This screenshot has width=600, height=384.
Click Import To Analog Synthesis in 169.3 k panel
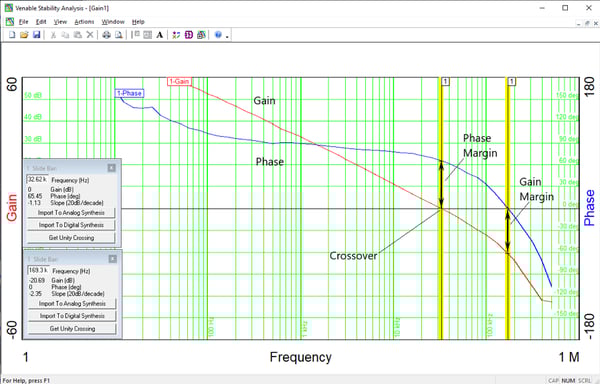(72, 304)
